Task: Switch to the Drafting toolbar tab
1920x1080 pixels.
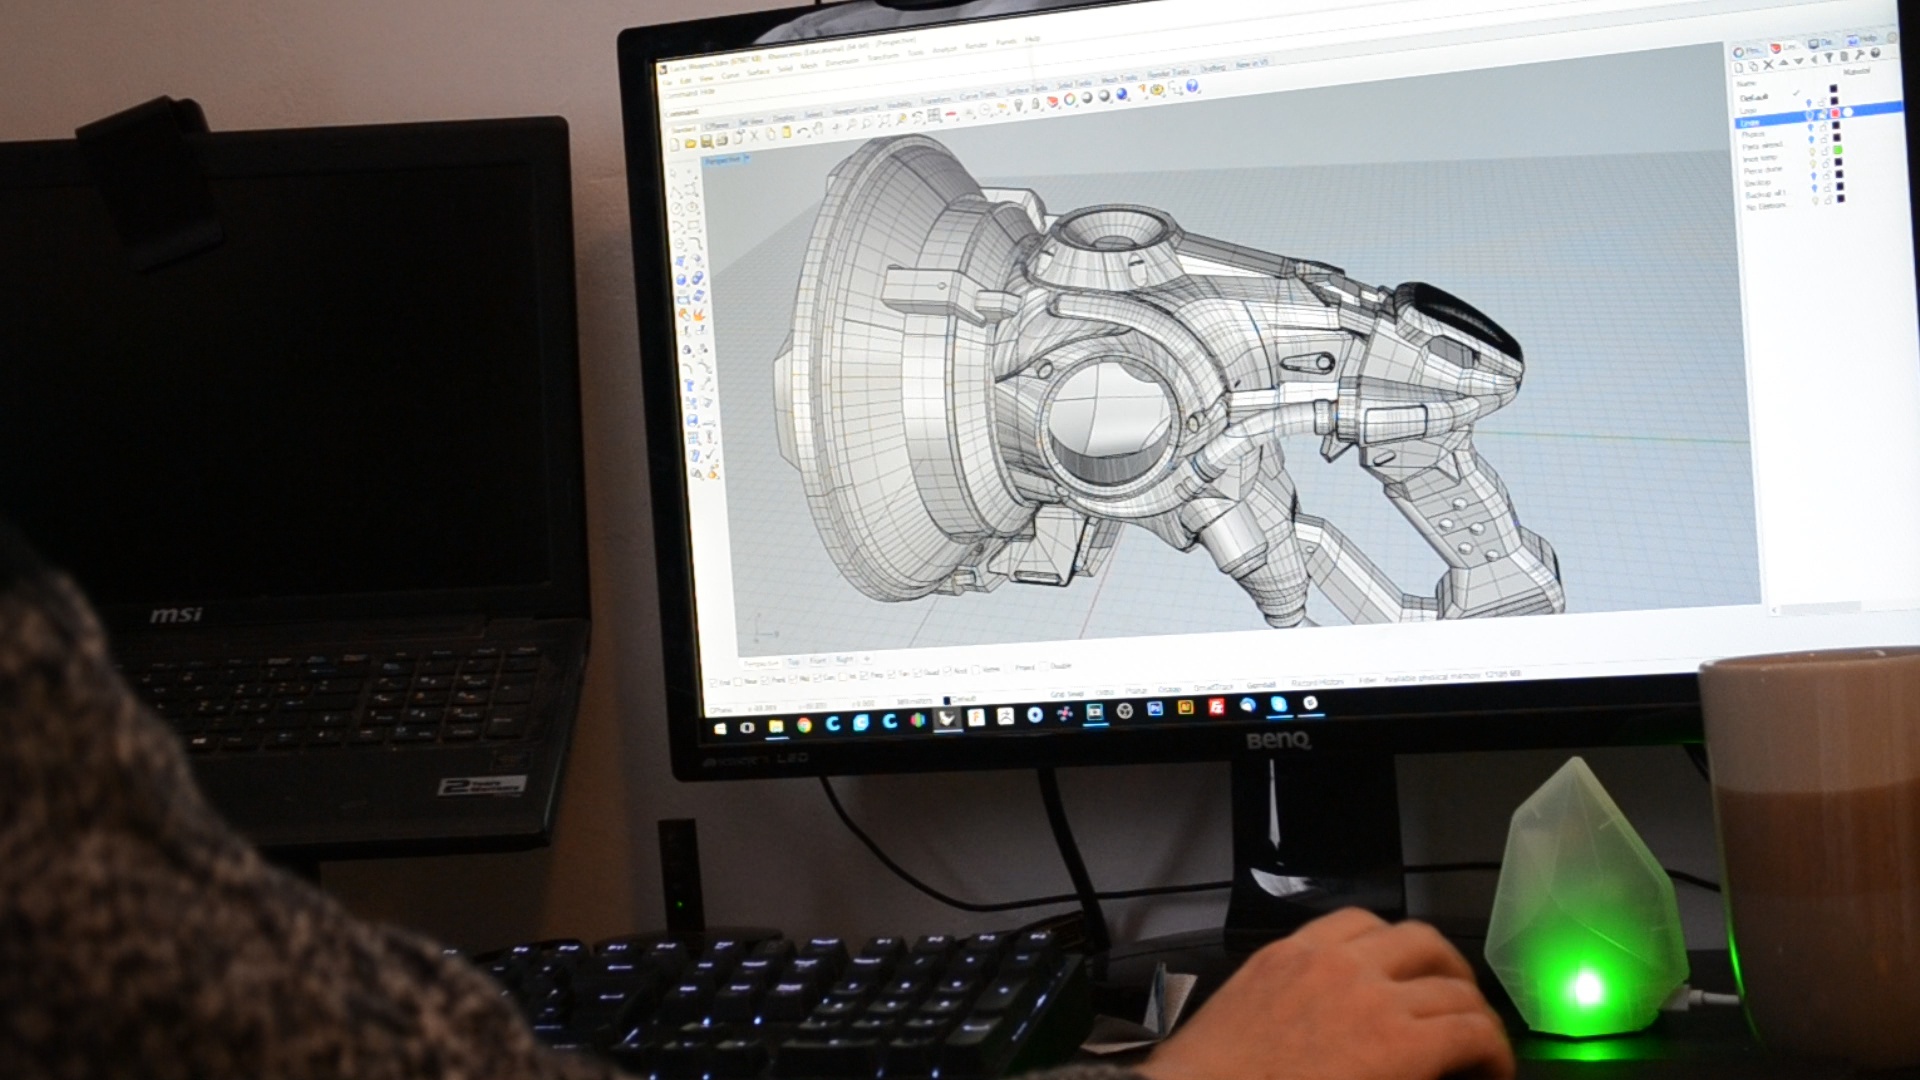Action: pyautogui.click(x=1213, y=68)
